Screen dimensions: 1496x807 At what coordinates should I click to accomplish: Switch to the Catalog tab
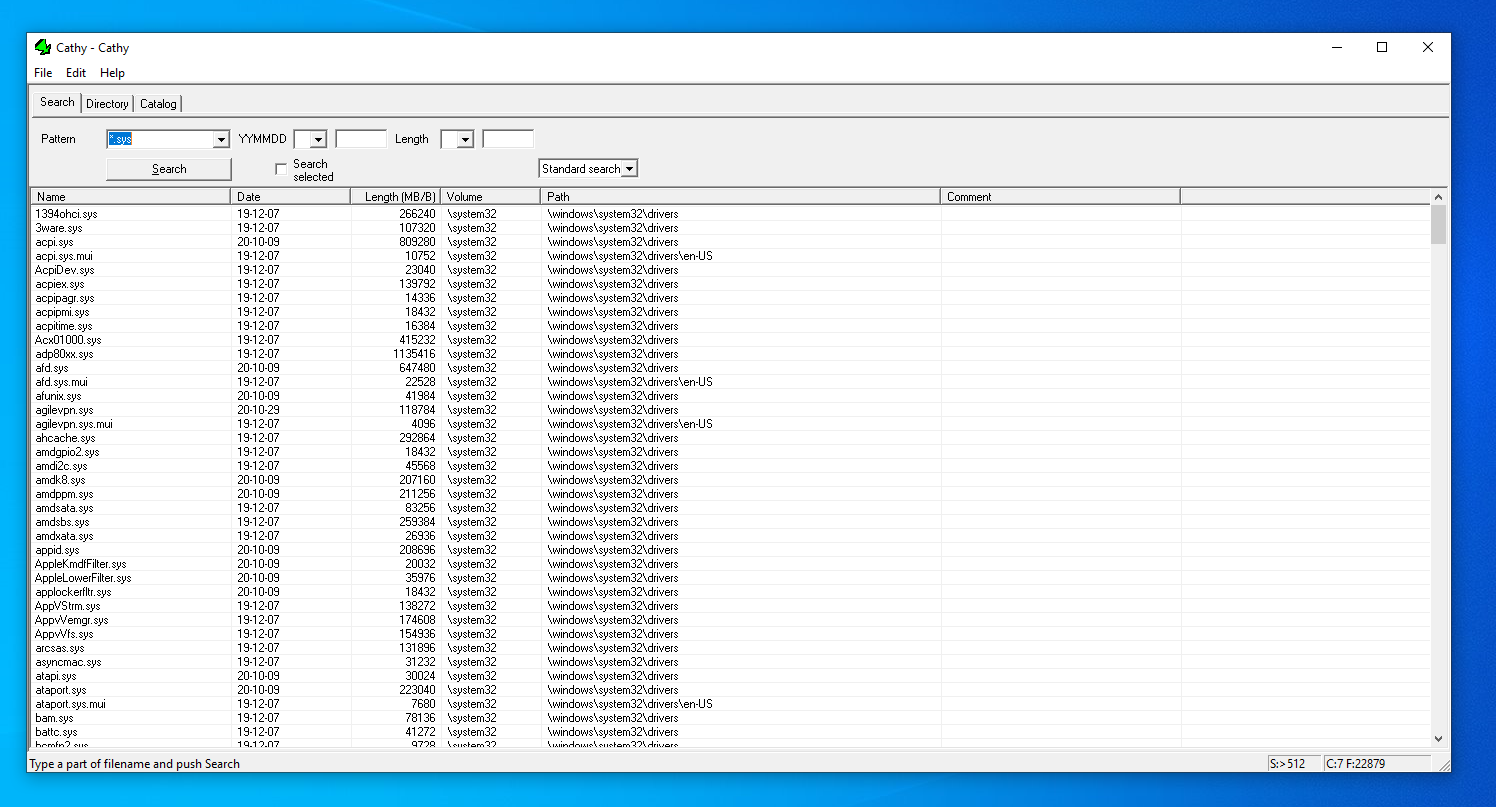click(x=158, y=104)
